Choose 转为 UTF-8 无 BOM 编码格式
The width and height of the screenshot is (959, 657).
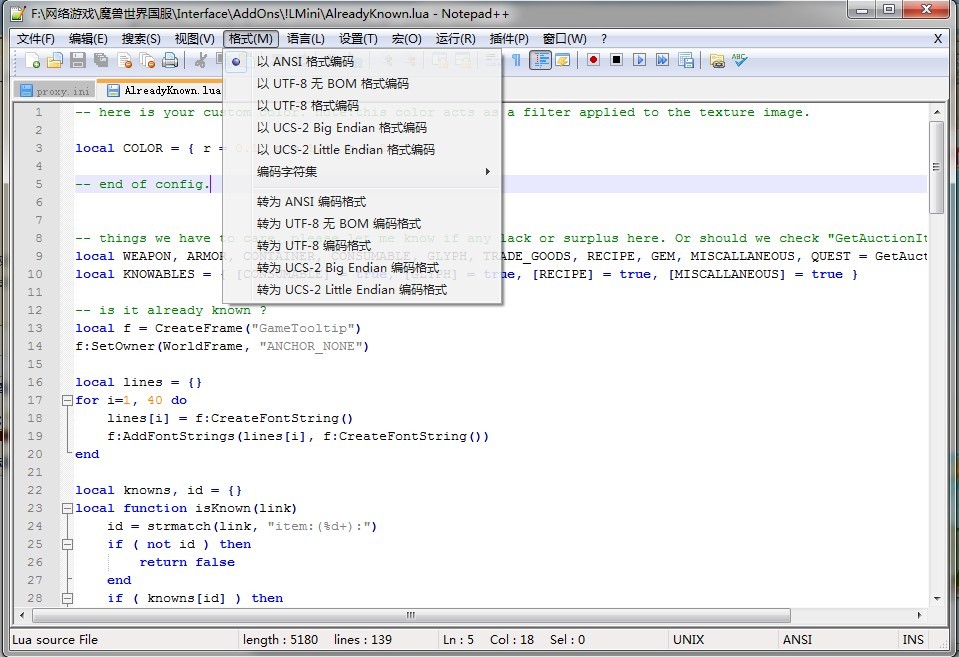338,224
